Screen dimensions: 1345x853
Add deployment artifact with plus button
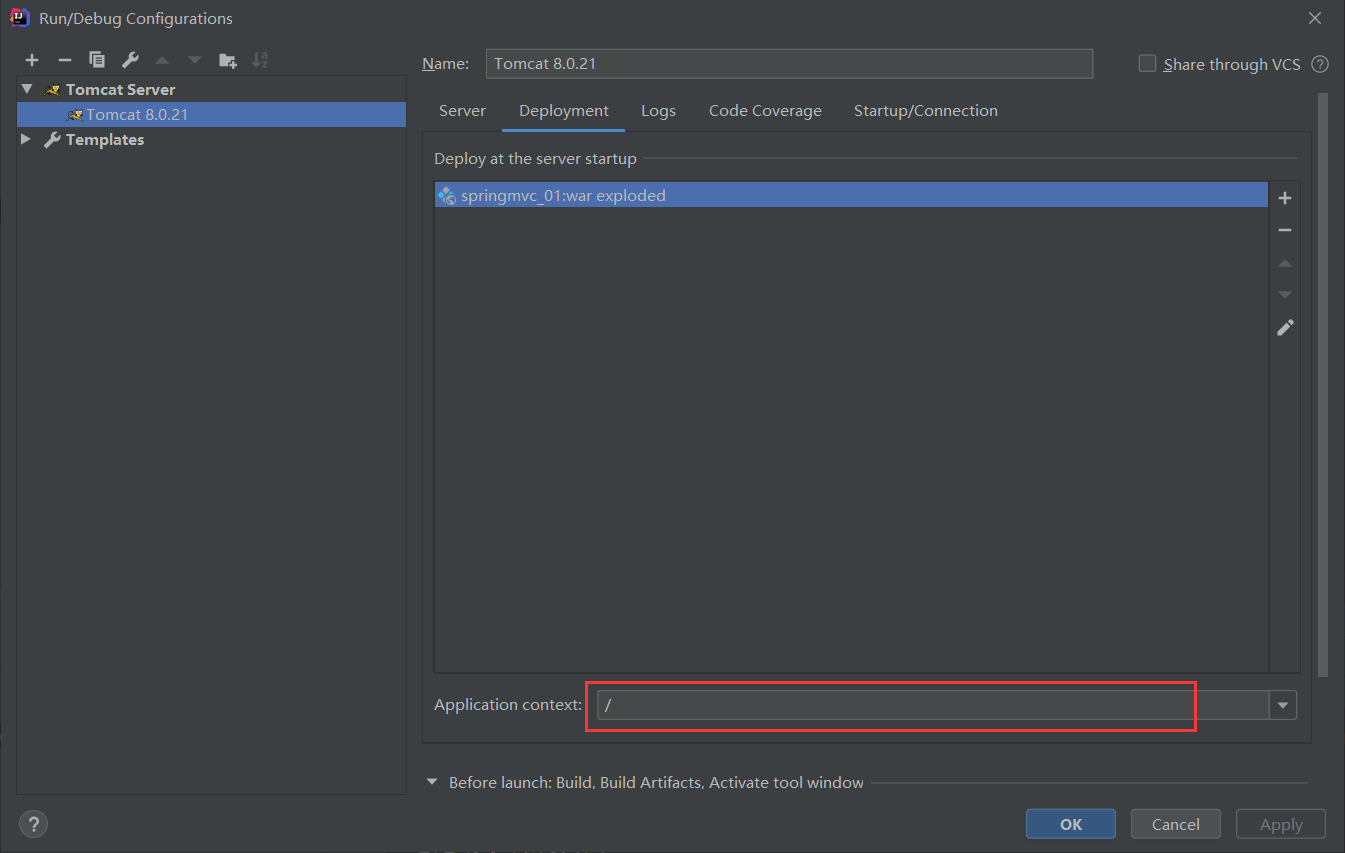1285,198
